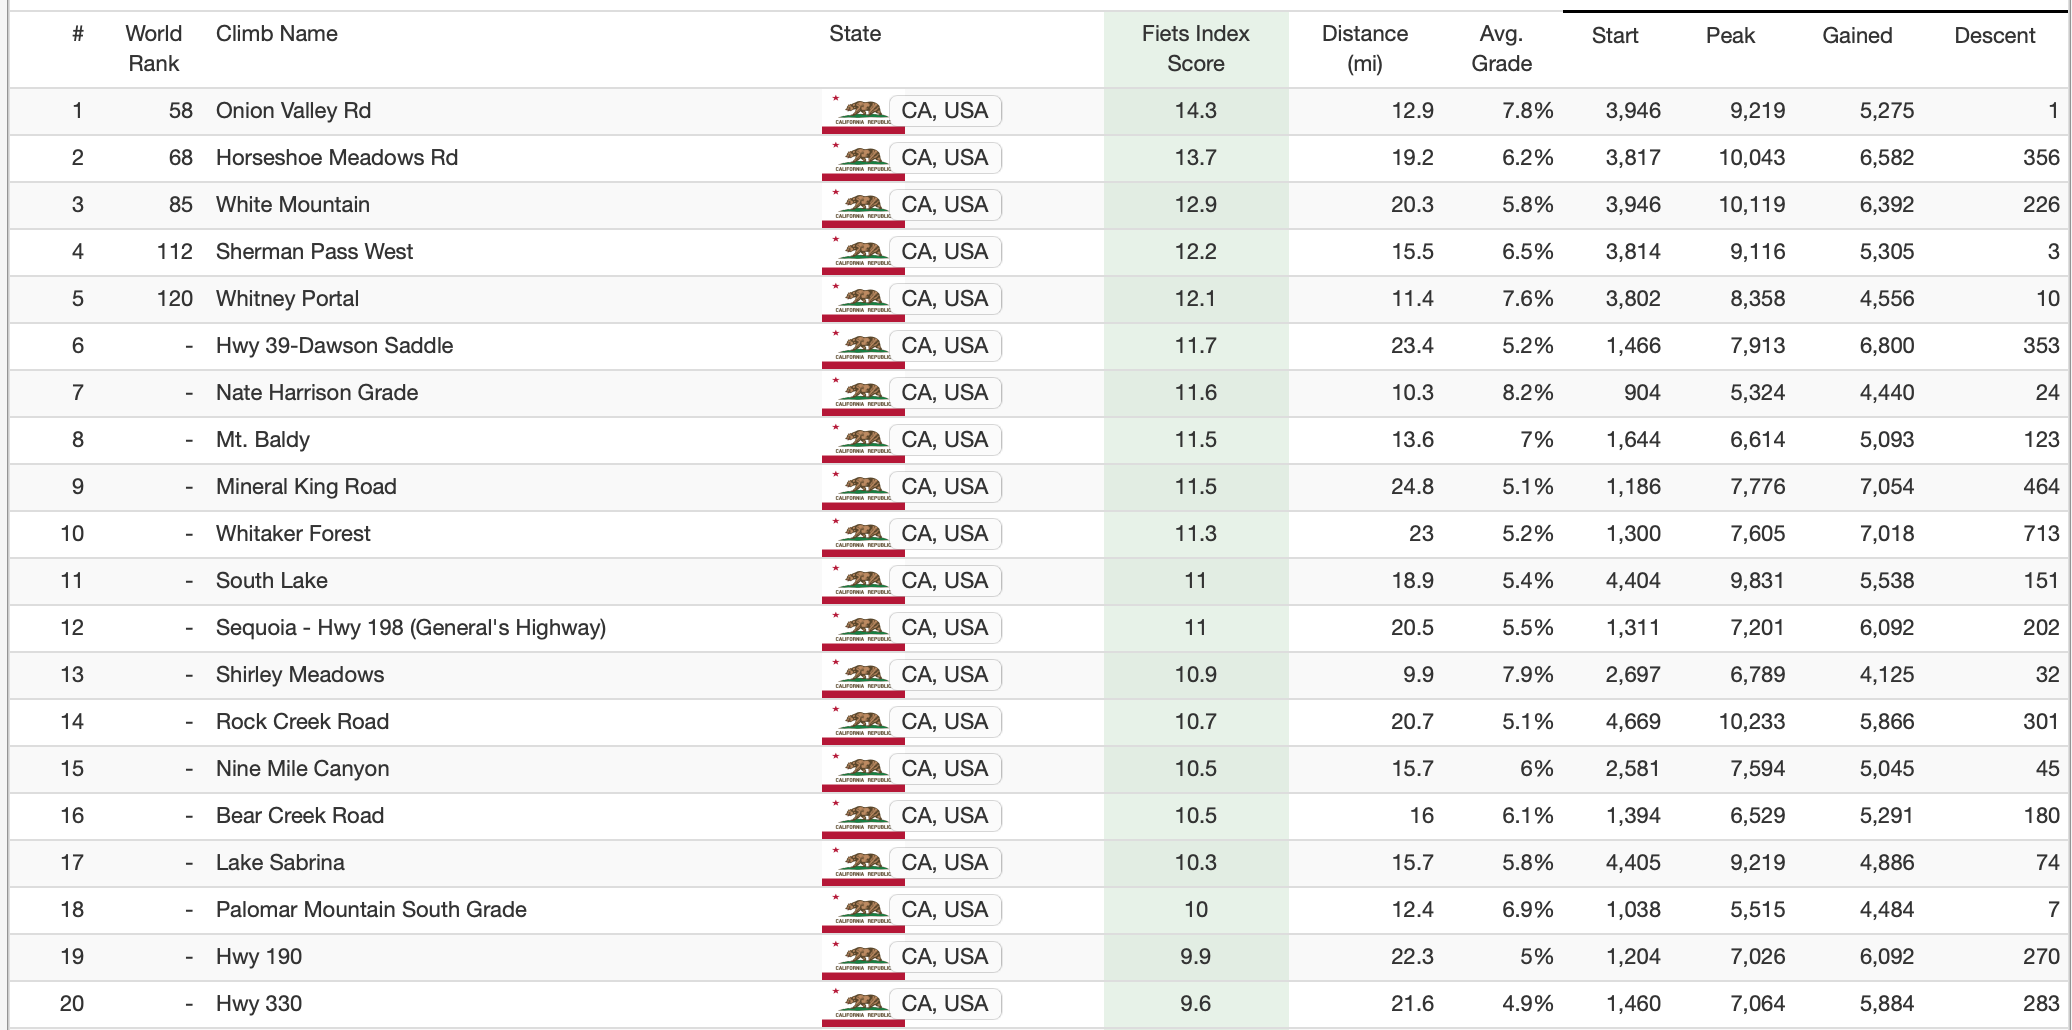Image resolution: width=2072 pixels, height=1030 pixels.
Task: Sort by the Fiets Index Score column header
Action: pyautogui.click(x=1195, y=48)
